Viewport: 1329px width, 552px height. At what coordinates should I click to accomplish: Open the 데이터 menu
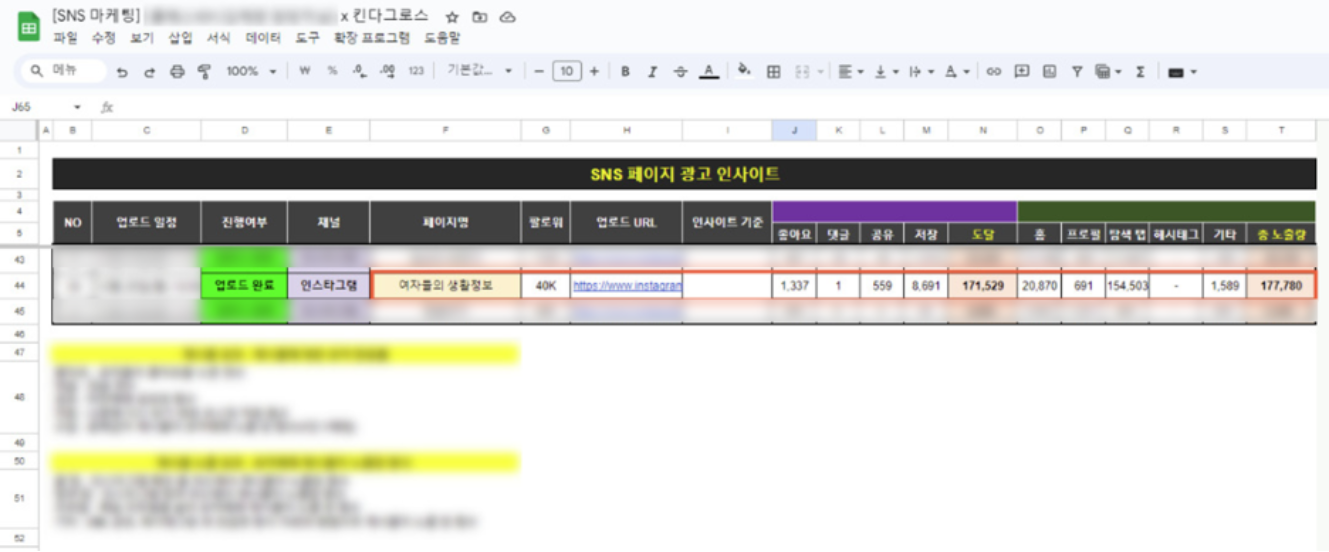pos(264,38)
